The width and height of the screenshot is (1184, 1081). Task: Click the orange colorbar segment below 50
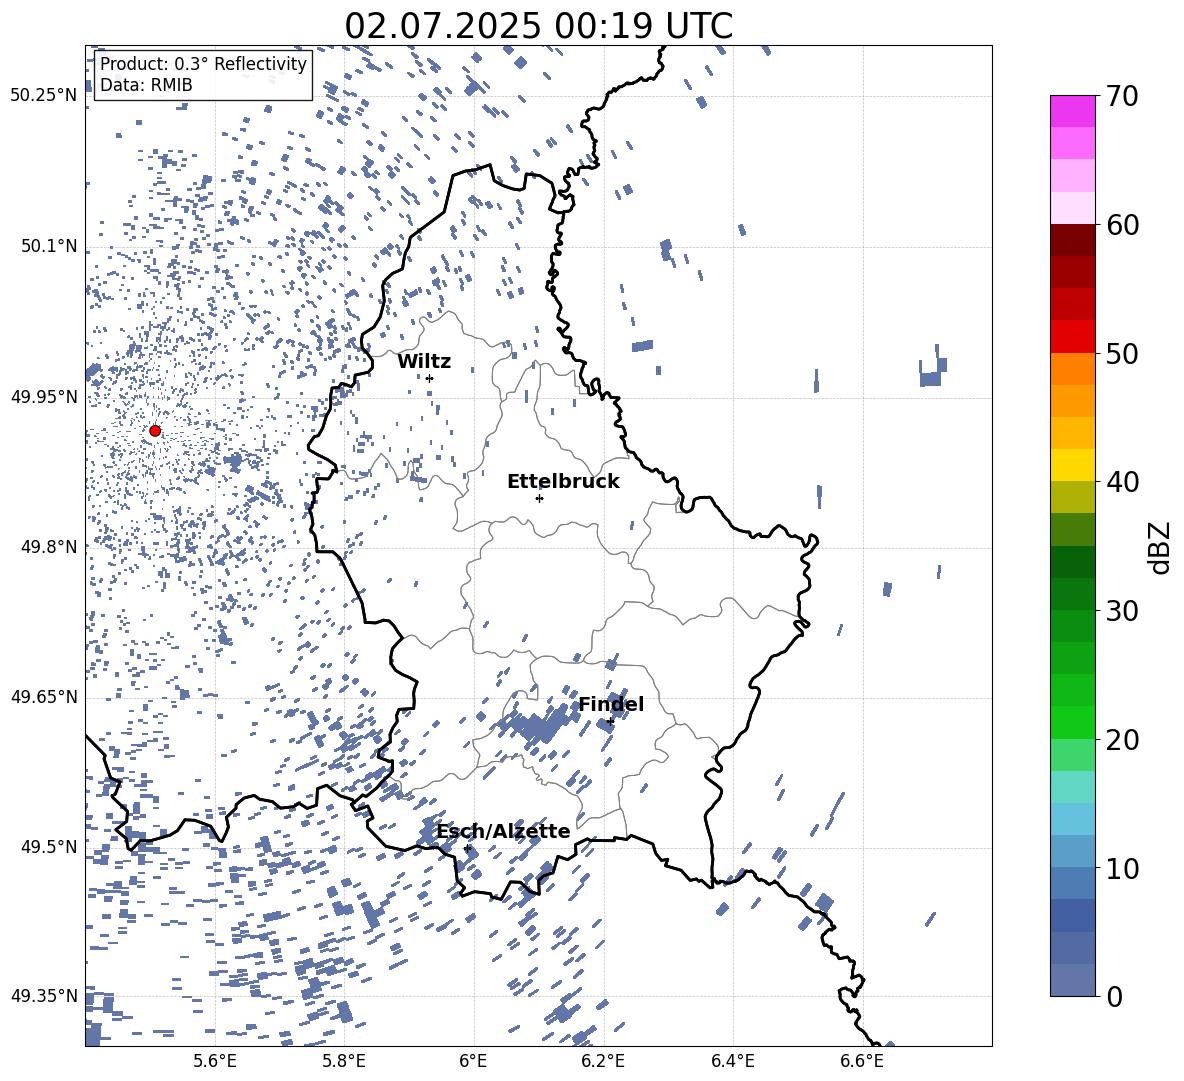click(1072, 368)
